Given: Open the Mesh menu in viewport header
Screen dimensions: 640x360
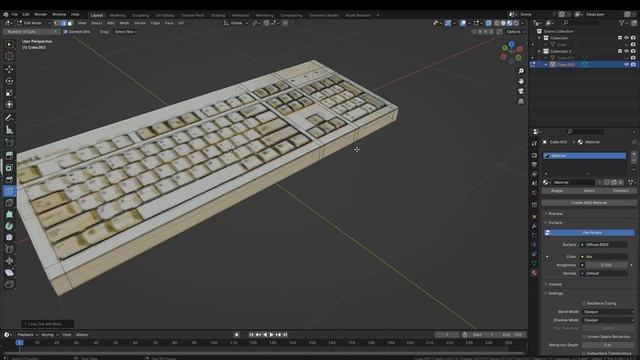Looking at the screenshot, I should 124,23.
